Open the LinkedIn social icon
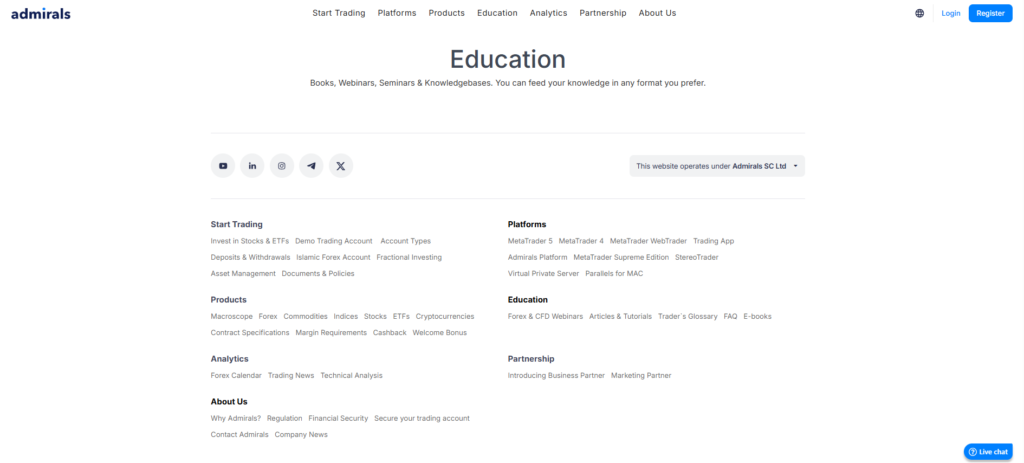The height and width of the screenshot is (463, 1024). click(x=252, y=166)
